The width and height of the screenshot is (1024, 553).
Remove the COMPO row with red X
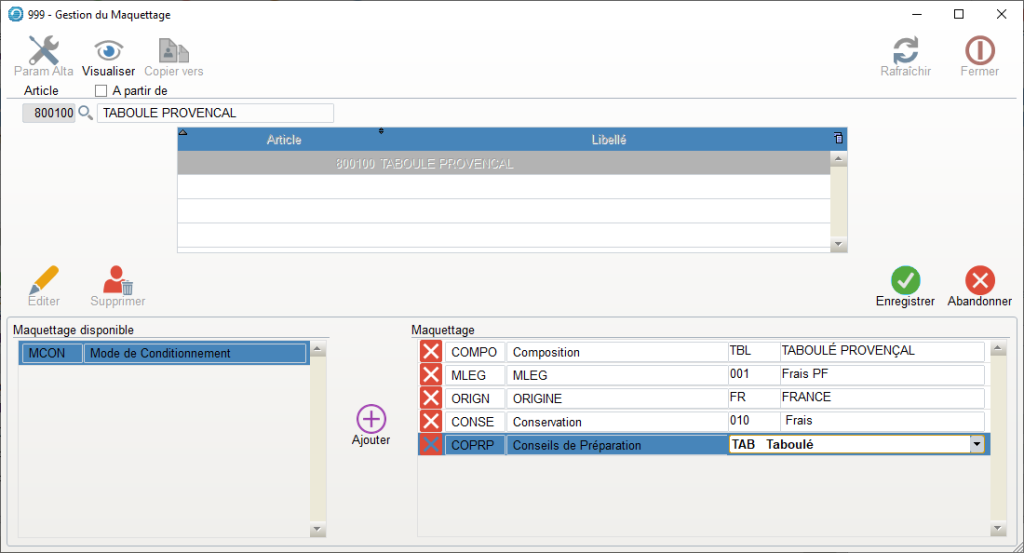click(430, 351)
